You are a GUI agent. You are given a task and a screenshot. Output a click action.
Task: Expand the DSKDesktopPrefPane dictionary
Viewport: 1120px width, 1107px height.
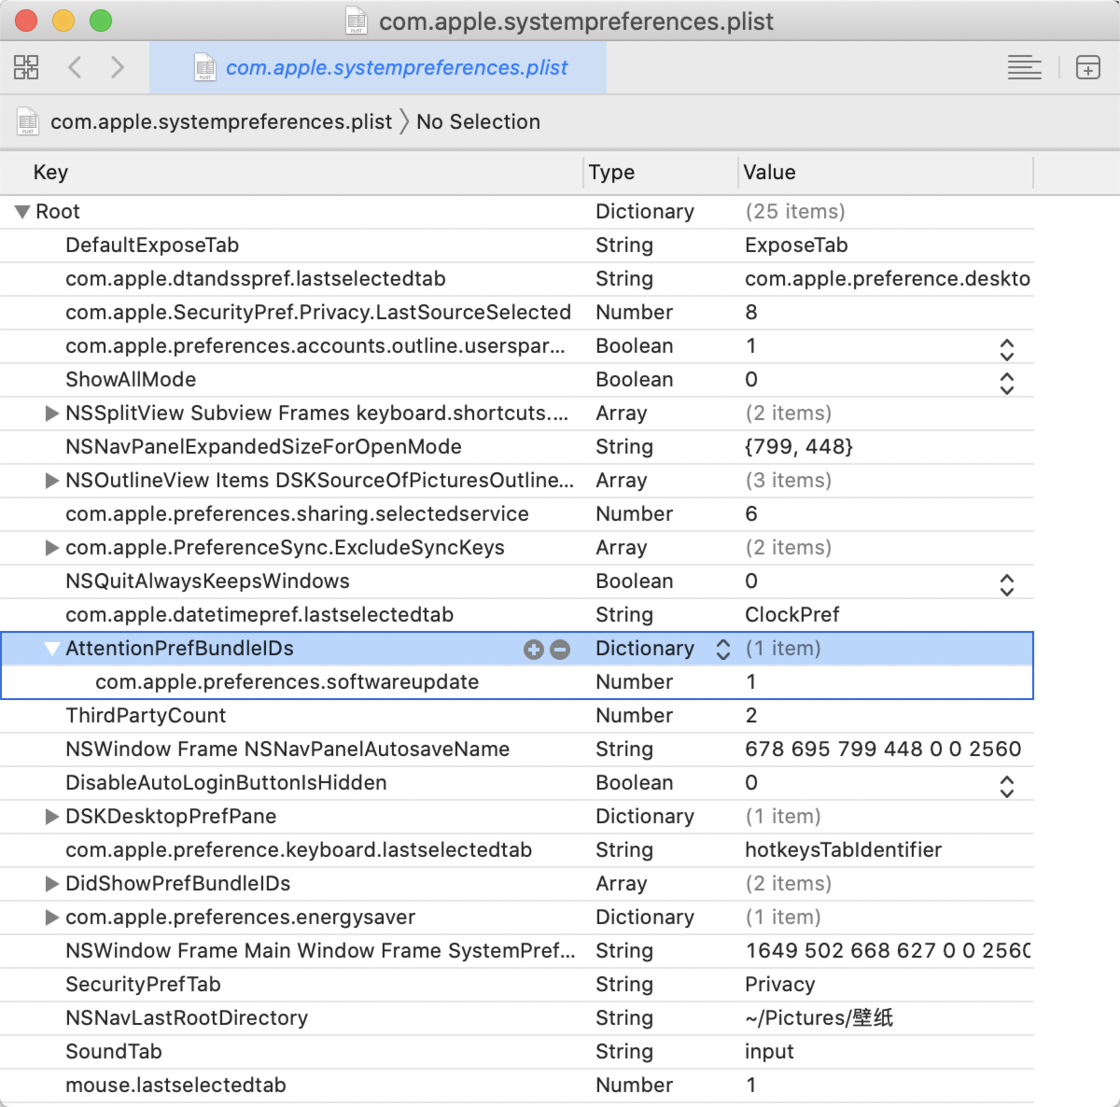(x=52, y=817)
